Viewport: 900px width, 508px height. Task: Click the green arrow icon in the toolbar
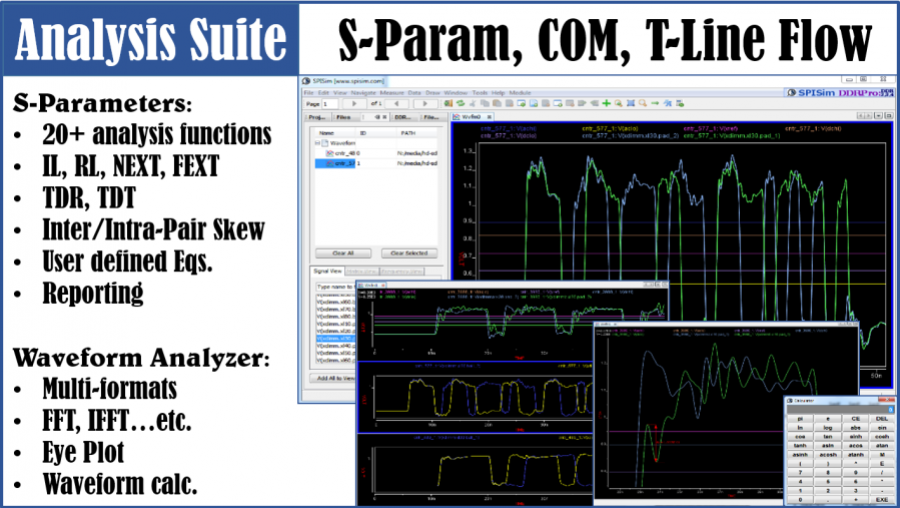(x=655, y=103)
